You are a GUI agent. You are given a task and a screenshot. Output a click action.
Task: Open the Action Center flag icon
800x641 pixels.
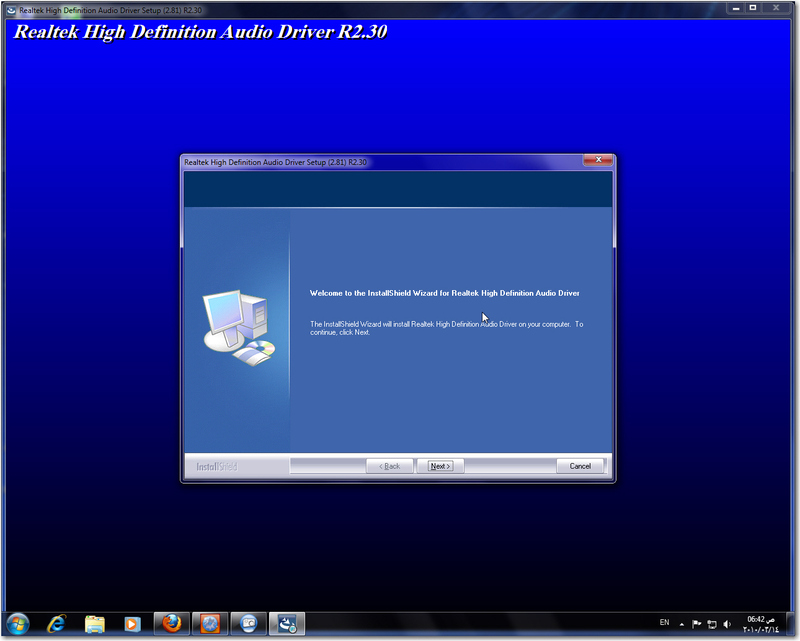pos(696,624)
